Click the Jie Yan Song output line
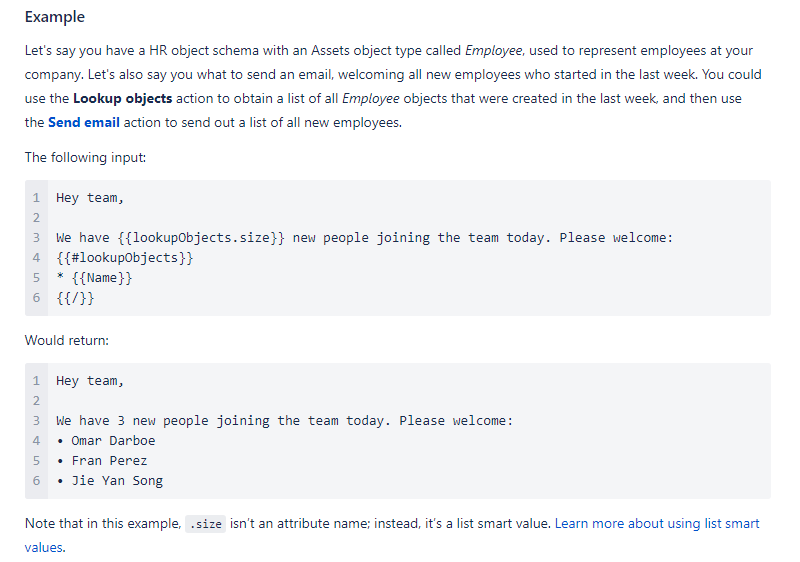 point(110,481)
